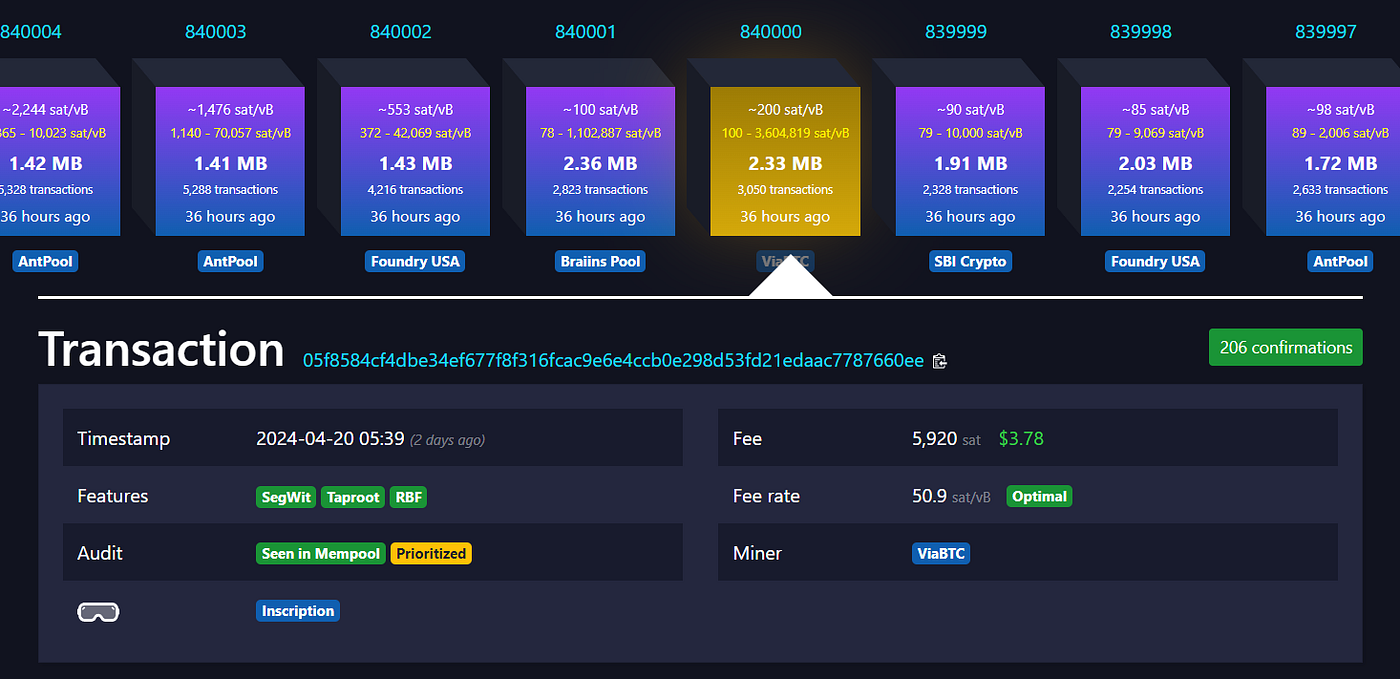Screen dimensions: 1400x679
Task: Open AntPool tag under block 840004
Action: (x=45, y=261)
